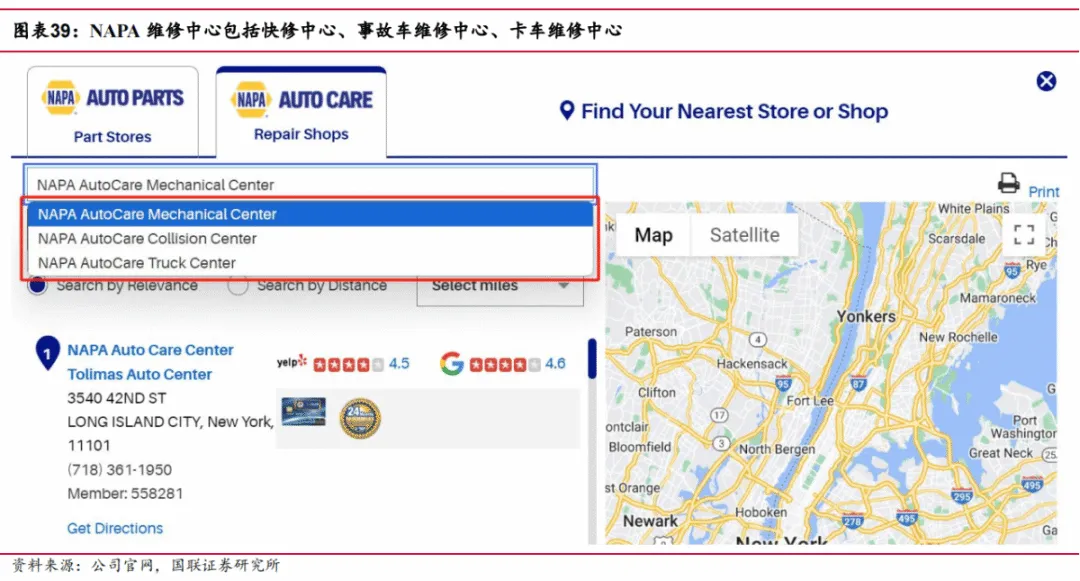
Task: Click the Hackensack label on the map
Action: click(x=751, y=363)
